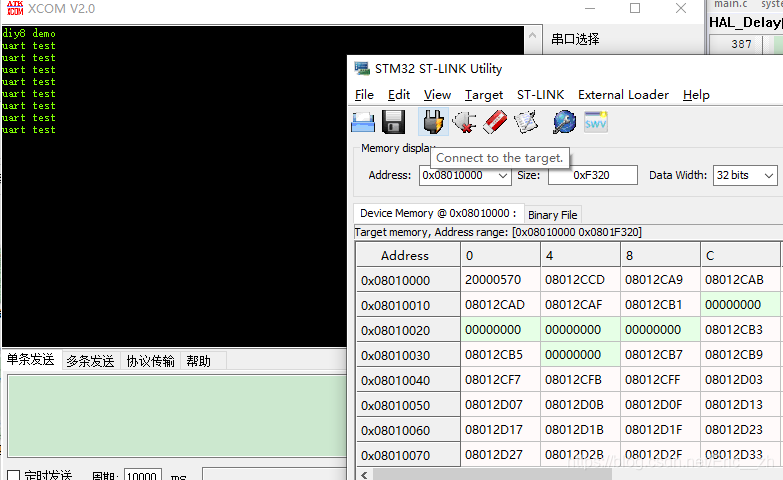Click the Disconnect from target icon
This screenshot has height=480, width=783.
tap(464, 122)
